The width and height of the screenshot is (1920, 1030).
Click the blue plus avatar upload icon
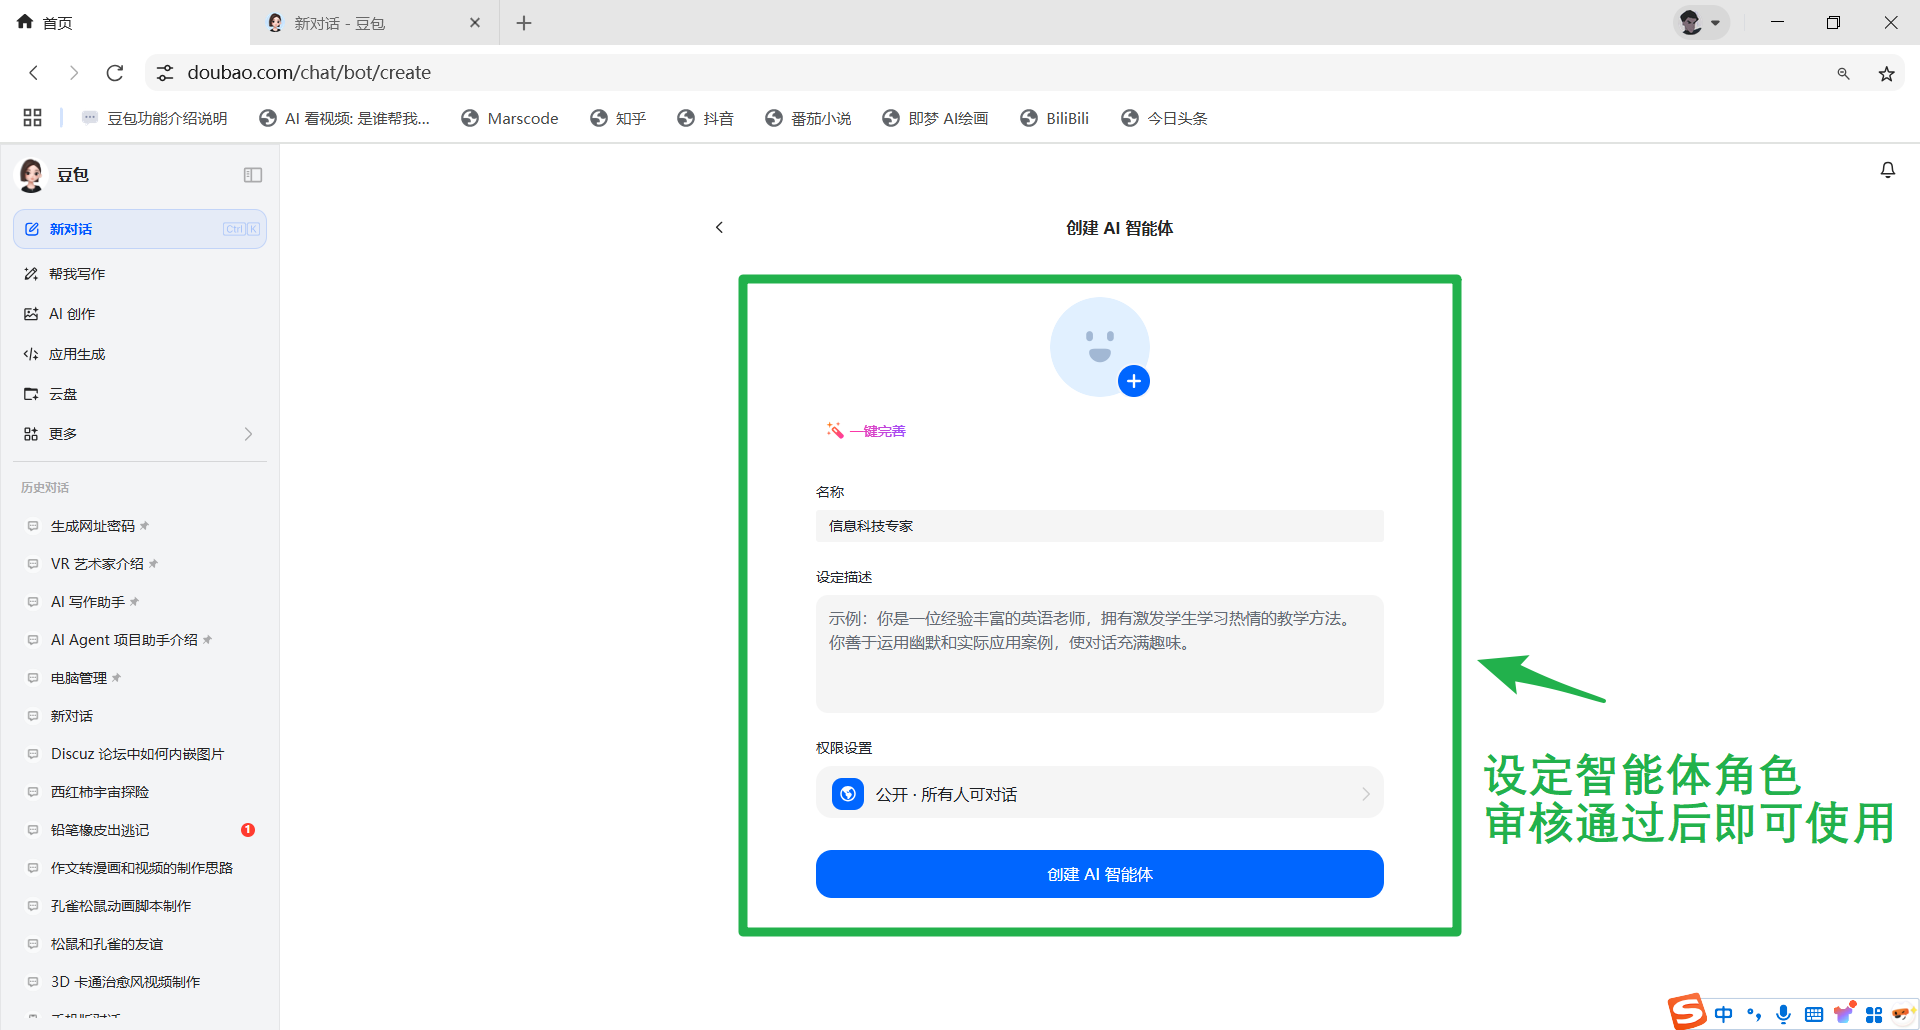click(1133, 381)
